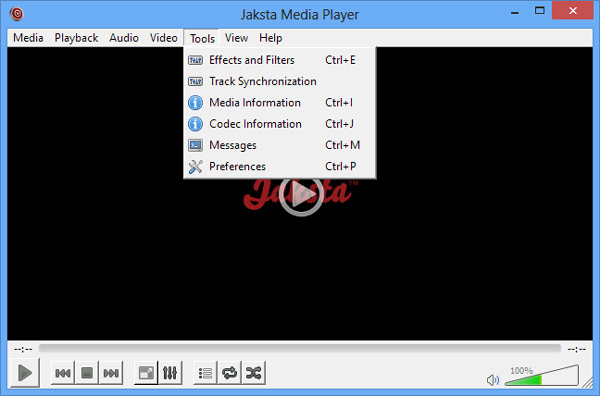Open the Media menu
The image size is (600, 396).
tap(28, 38)
